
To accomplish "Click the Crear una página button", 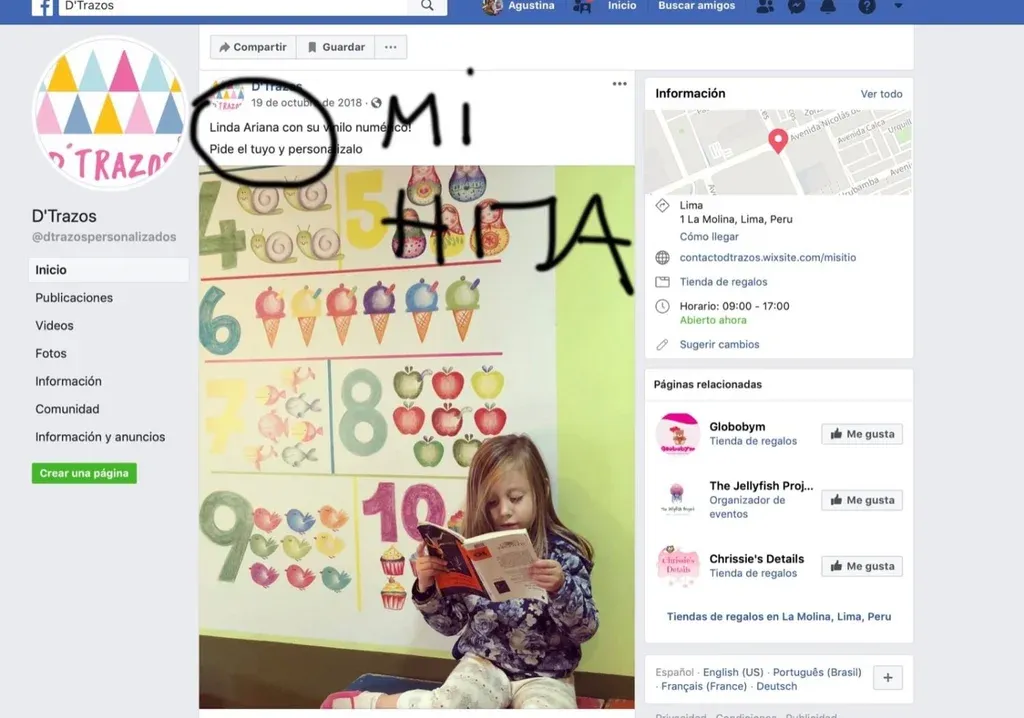I will 84,473.
